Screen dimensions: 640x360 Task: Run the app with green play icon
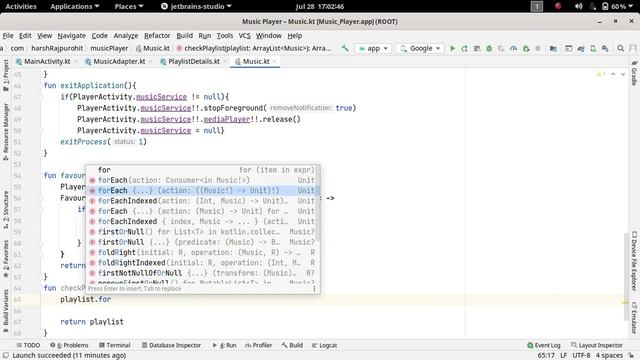[x=452, y=48]
